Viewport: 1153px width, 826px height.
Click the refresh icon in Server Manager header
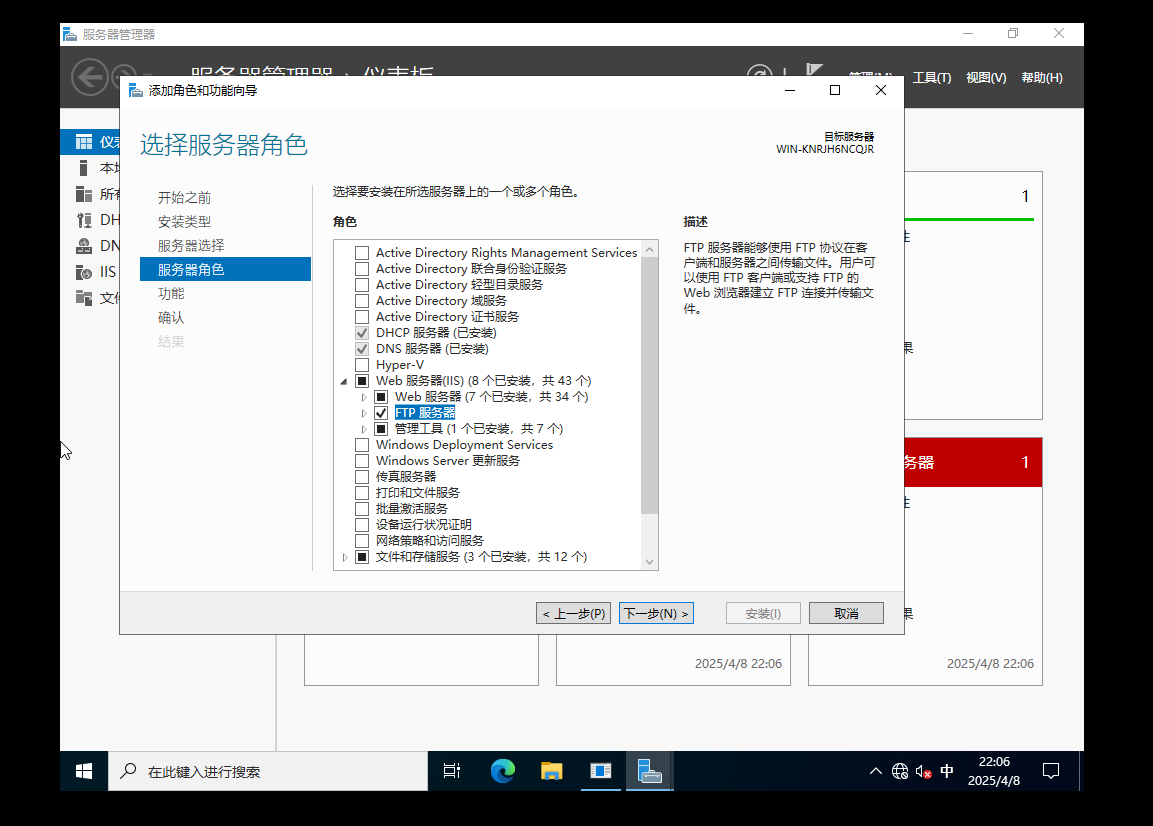click(x=760, y=71)
